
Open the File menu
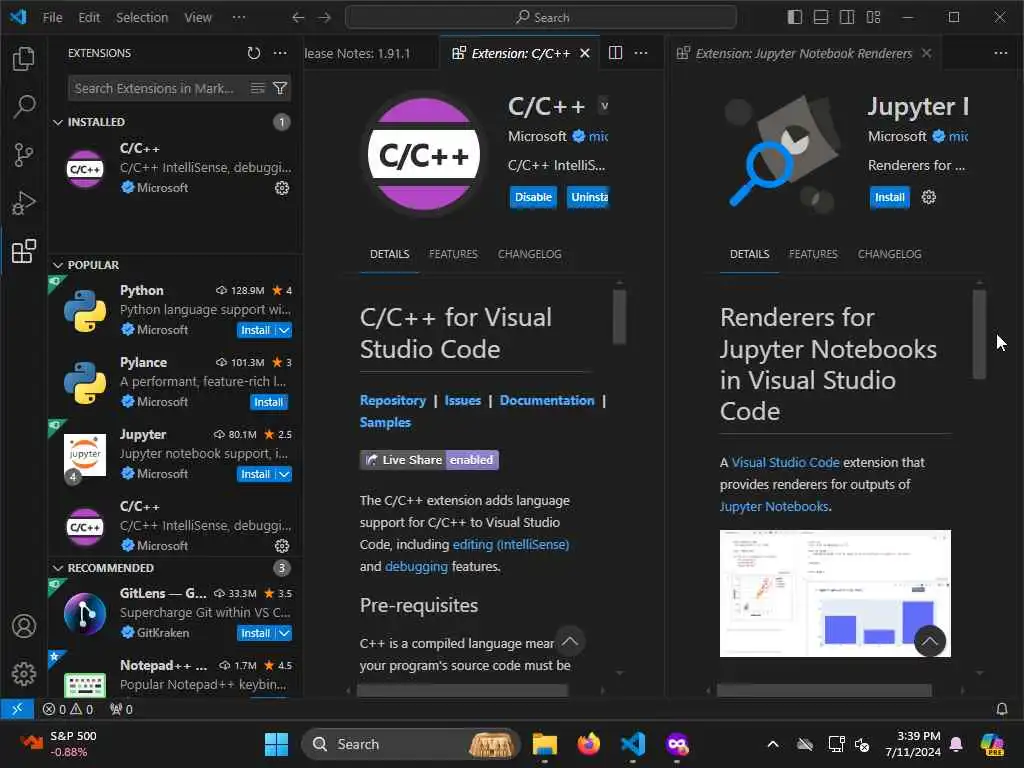click(x=52, y=18)
